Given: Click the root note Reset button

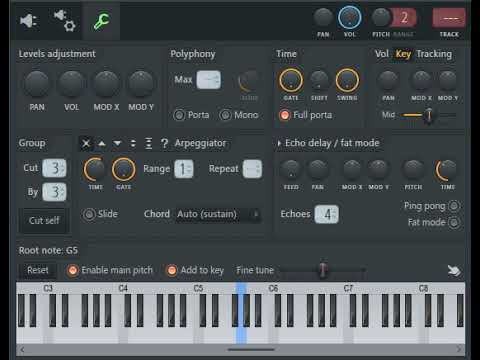Looking at the screenshot, I should point(38,270).
